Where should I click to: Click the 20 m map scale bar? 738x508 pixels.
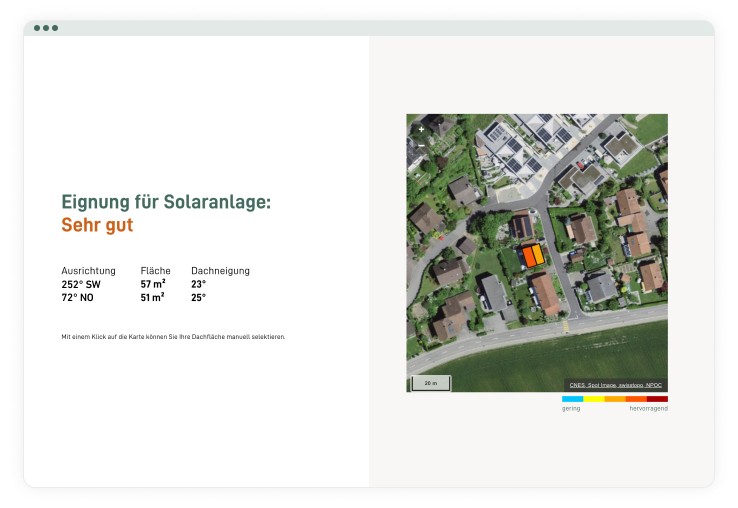tap(431, 383)
